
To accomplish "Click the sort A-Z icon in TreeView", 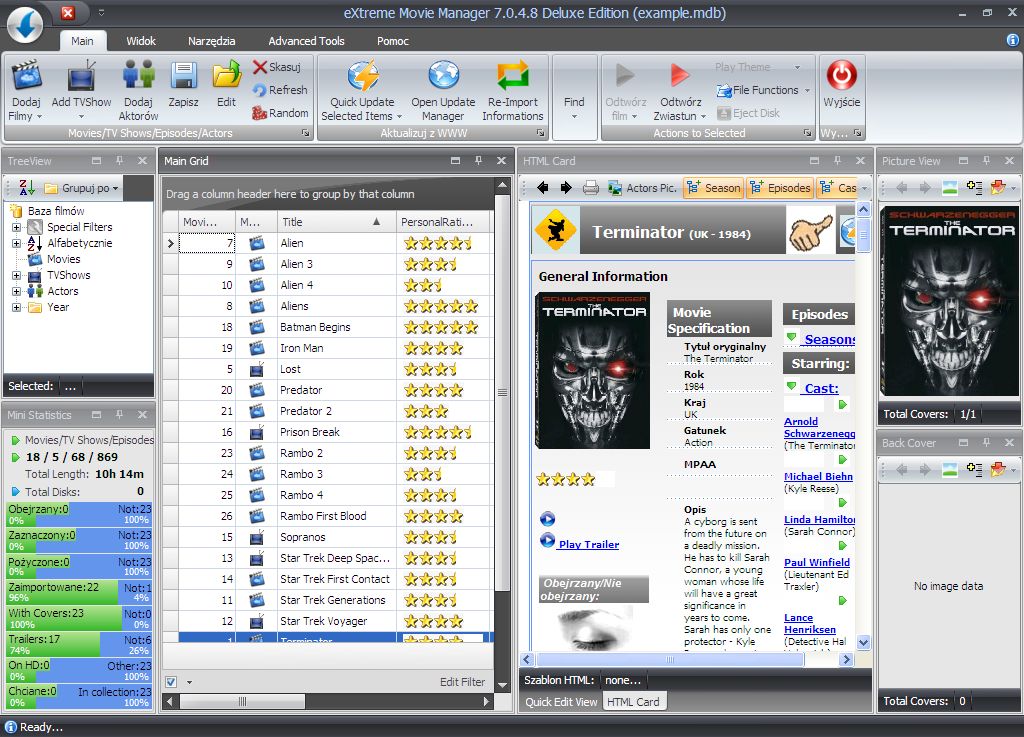I will coord(26,188).
